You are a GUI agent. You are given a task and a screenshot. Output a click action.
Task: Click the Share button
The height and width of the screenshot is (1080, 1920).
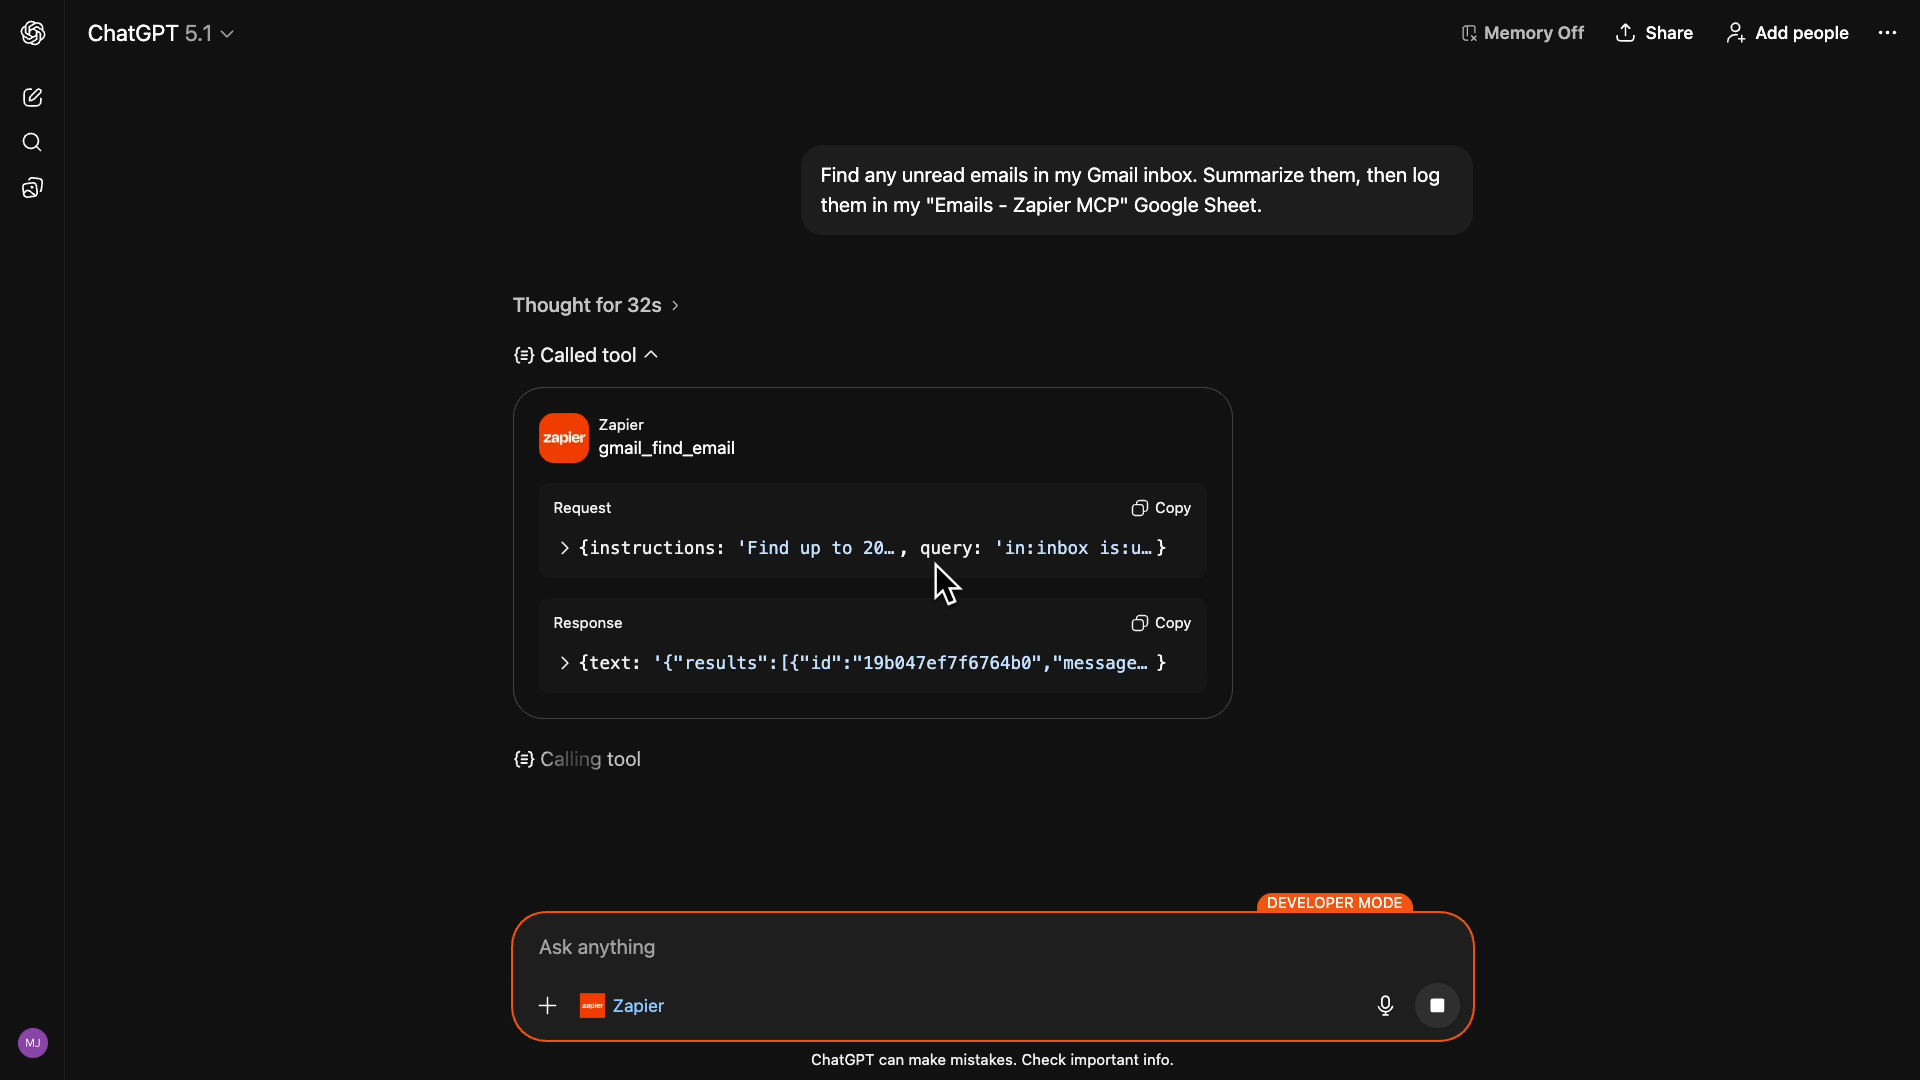(x=1654, y=33)
